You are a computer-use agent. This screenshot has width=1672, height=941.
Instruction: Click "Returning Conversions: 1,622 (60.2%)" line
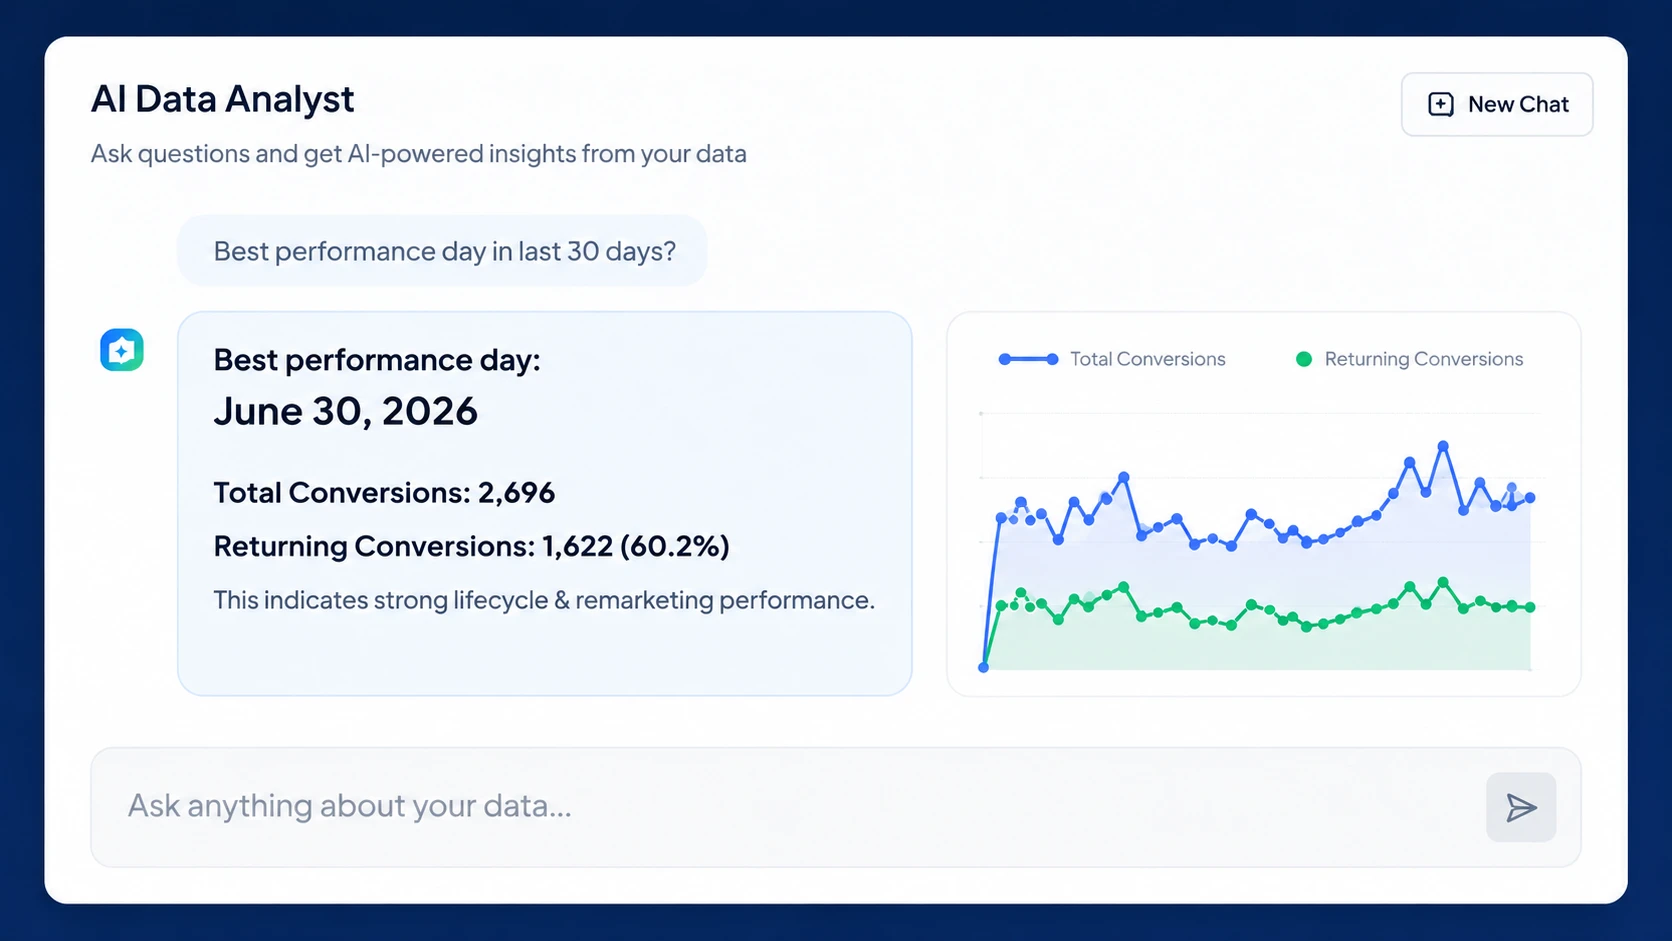[471, 546]
